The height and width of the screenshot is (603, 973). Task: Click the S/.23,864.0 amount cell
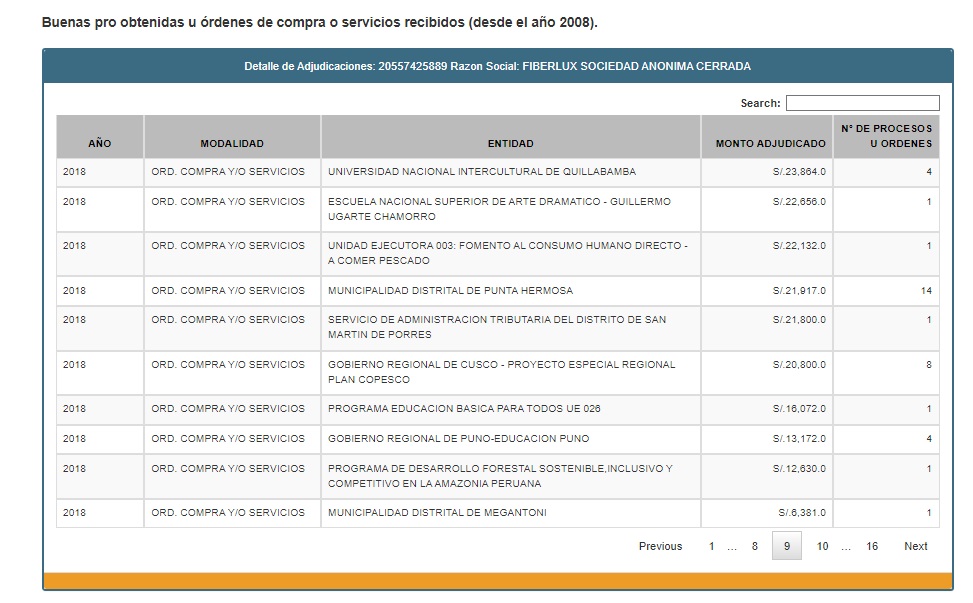point(799,172)
